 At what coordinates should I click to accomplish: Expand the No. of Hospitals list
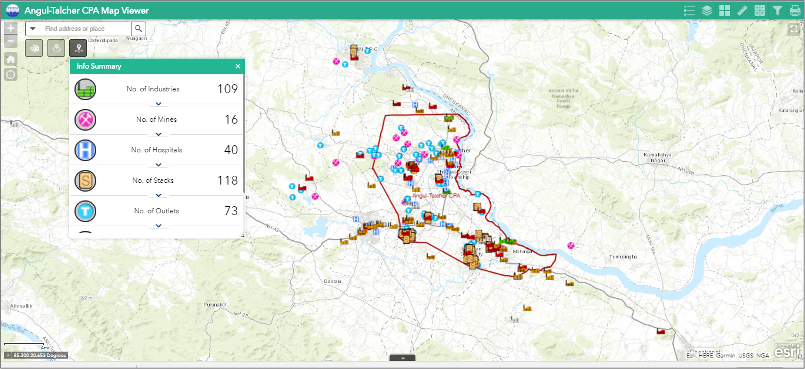pyautogui.click(x=158, y=165)
